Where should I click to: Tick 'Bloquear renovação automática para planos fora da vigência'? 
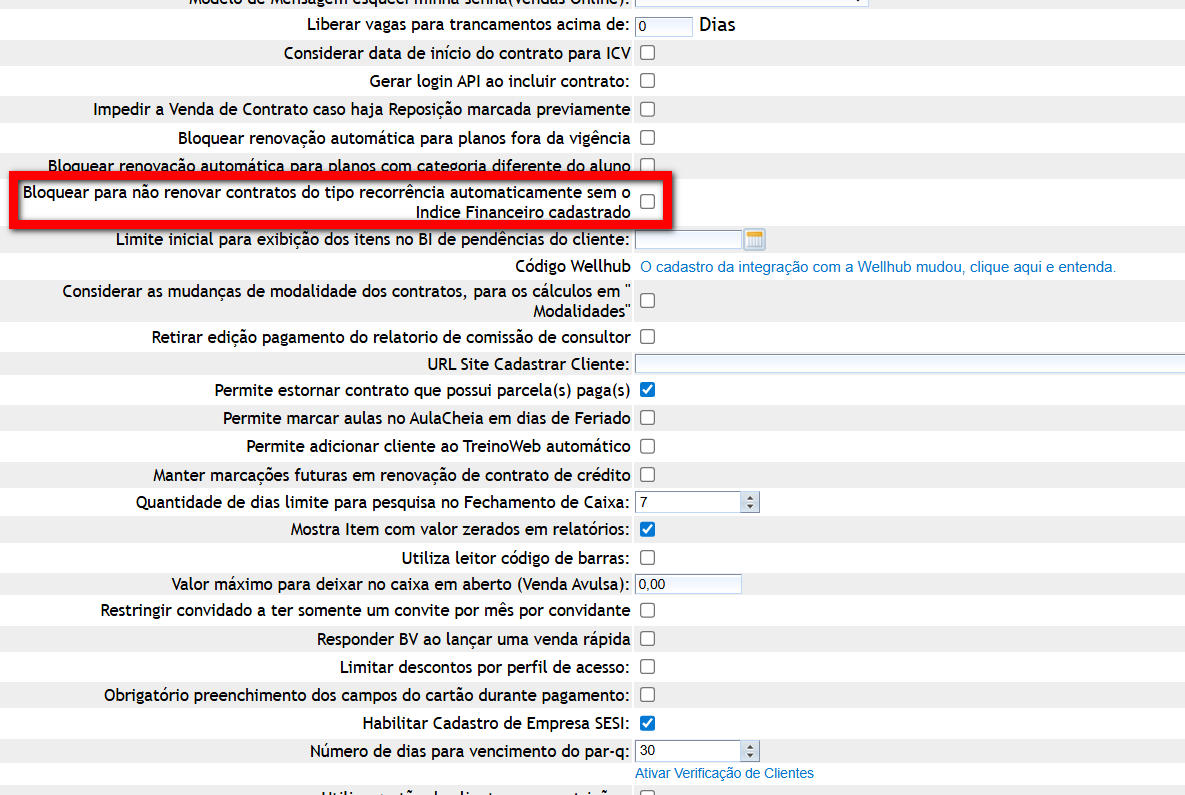click(x=647, y=137)
